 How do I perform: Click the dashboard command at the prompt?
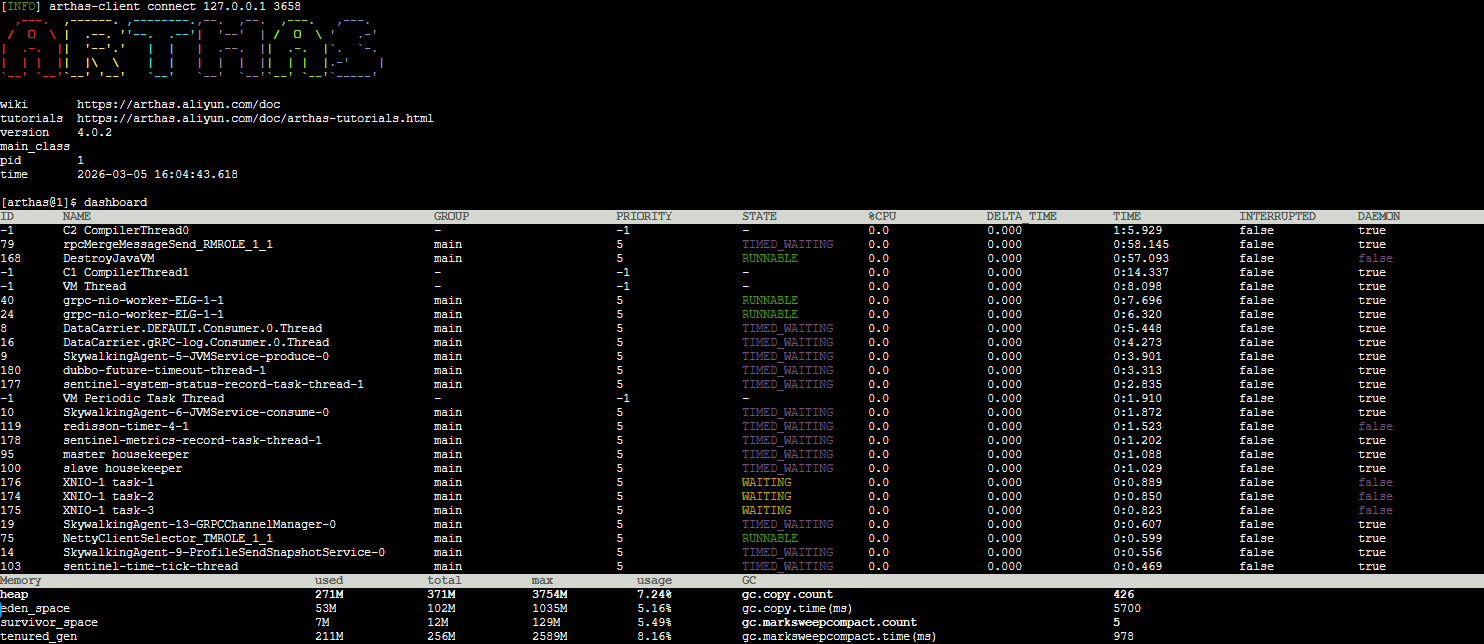[x=115, y=202]
